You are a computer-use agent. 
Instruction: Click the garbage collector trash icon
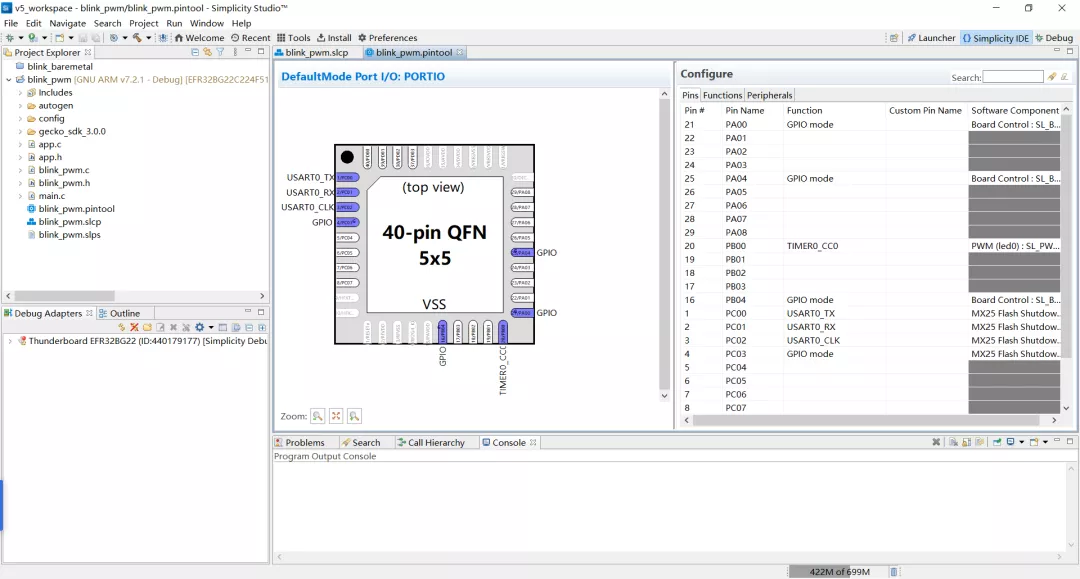894,571
